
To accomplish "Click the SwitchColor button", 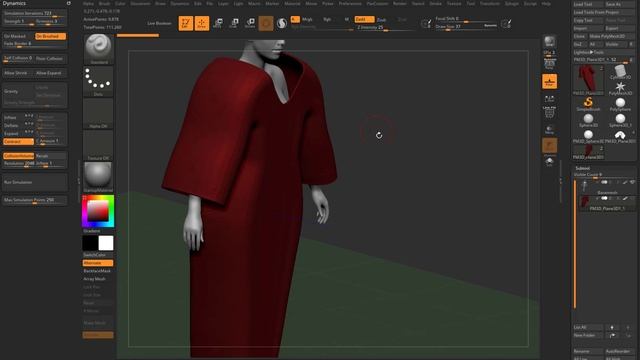I will tap(98, 255).
